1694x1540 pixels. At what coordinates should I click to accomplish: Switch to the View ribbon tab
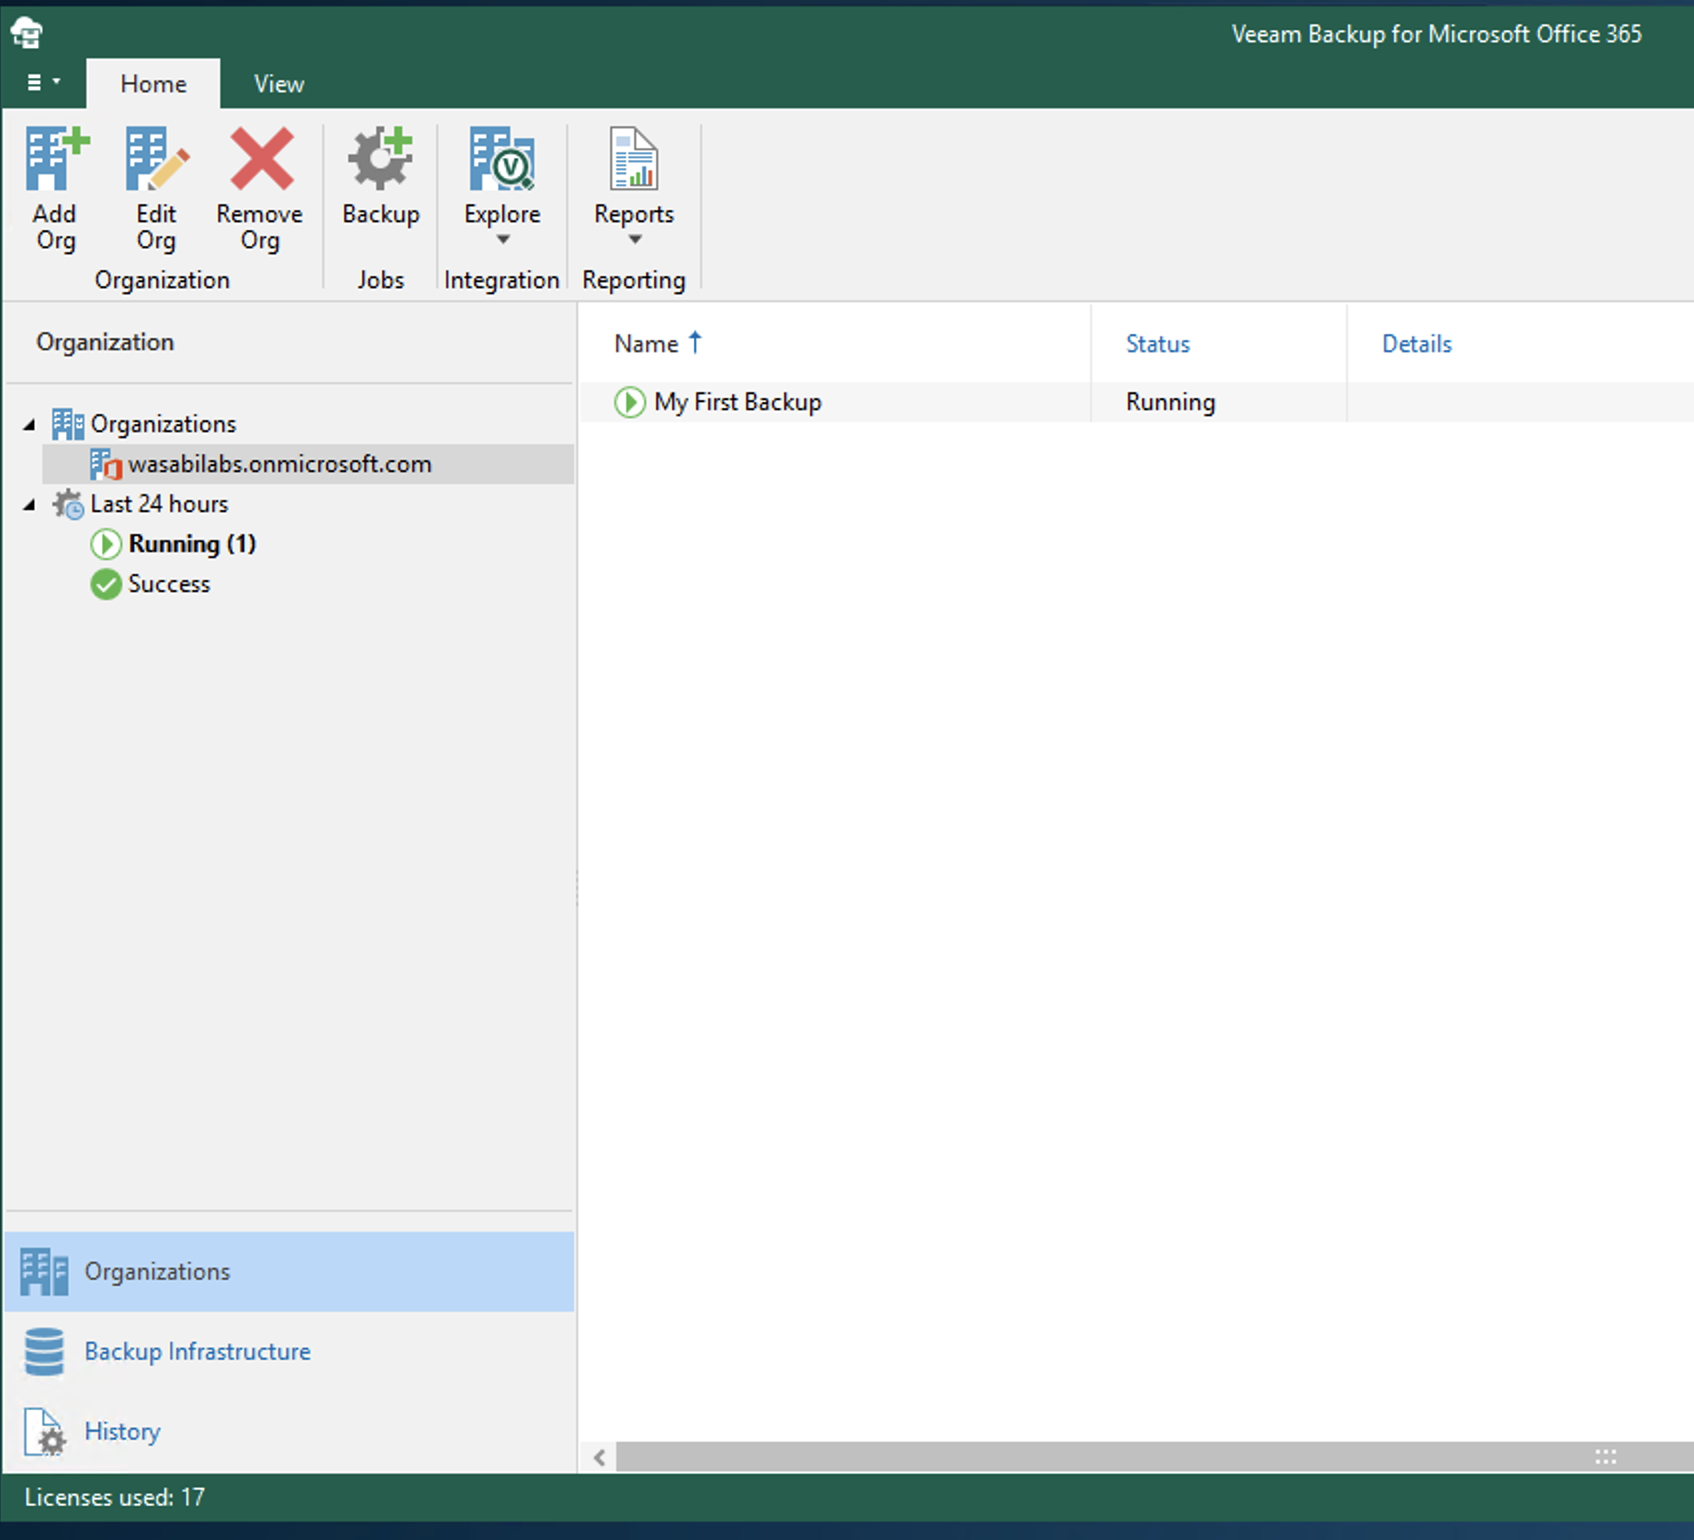coord(278,84)
